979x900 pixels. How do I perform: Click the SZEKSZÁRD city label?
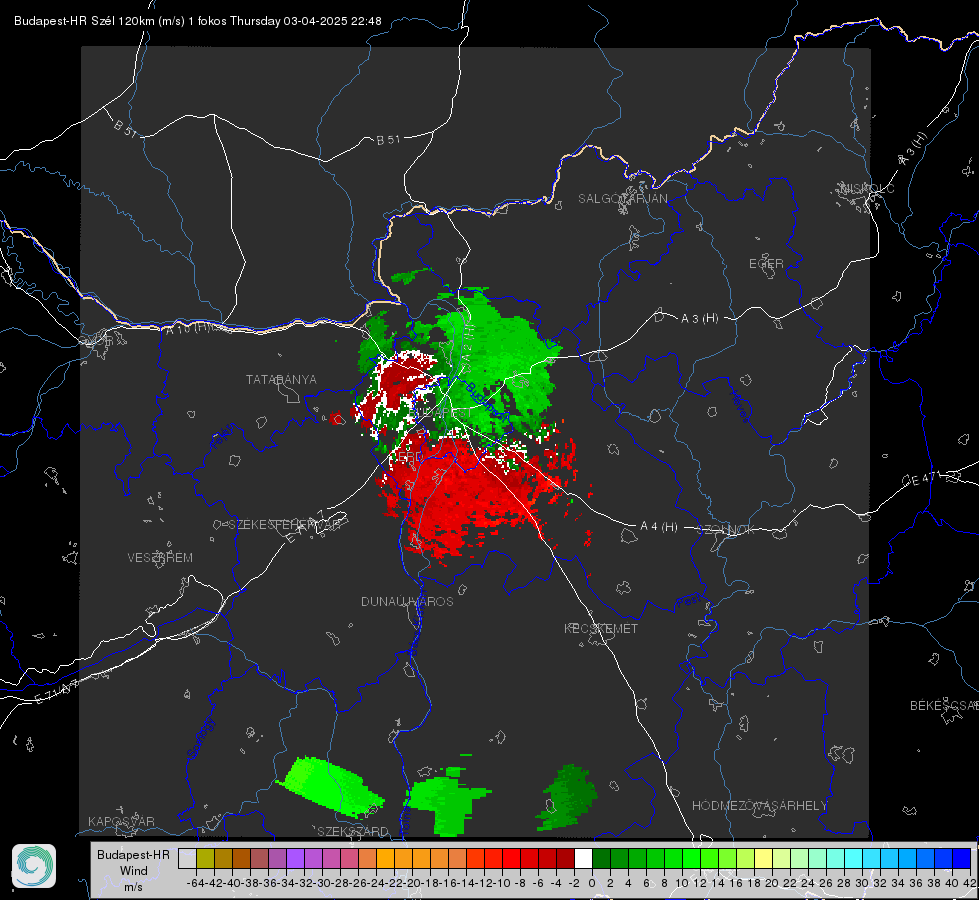tap(353, 831)
